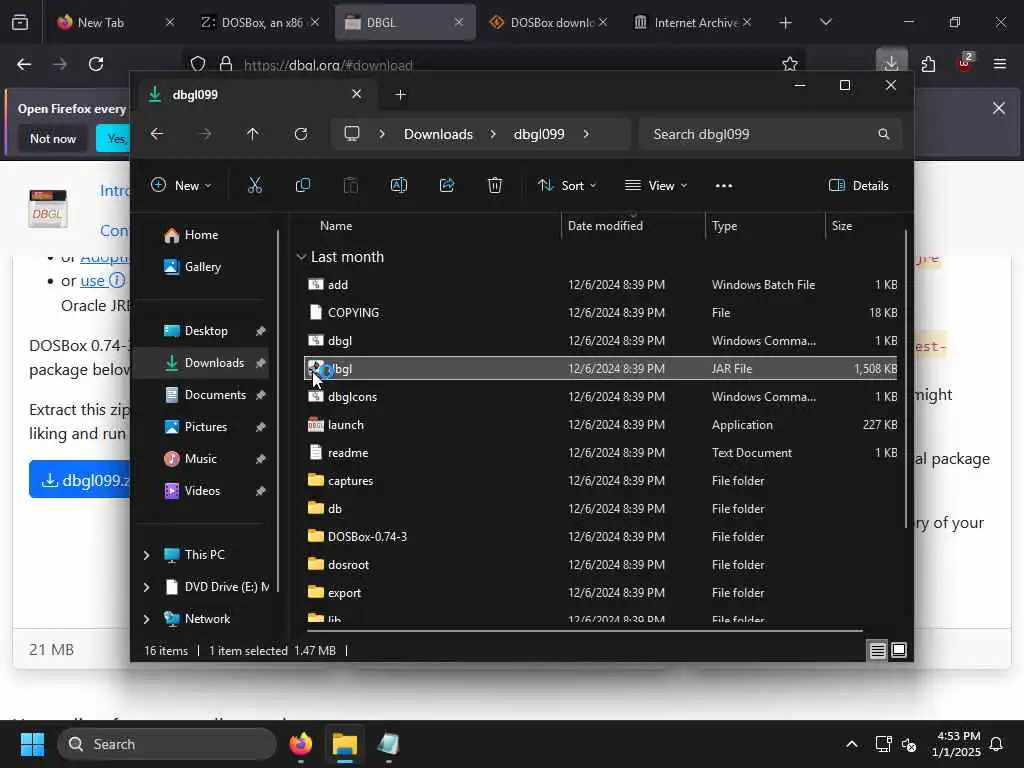Select the dbgl099 Explorer tab
Viewport: 1024px width, 768px height.
255,95
